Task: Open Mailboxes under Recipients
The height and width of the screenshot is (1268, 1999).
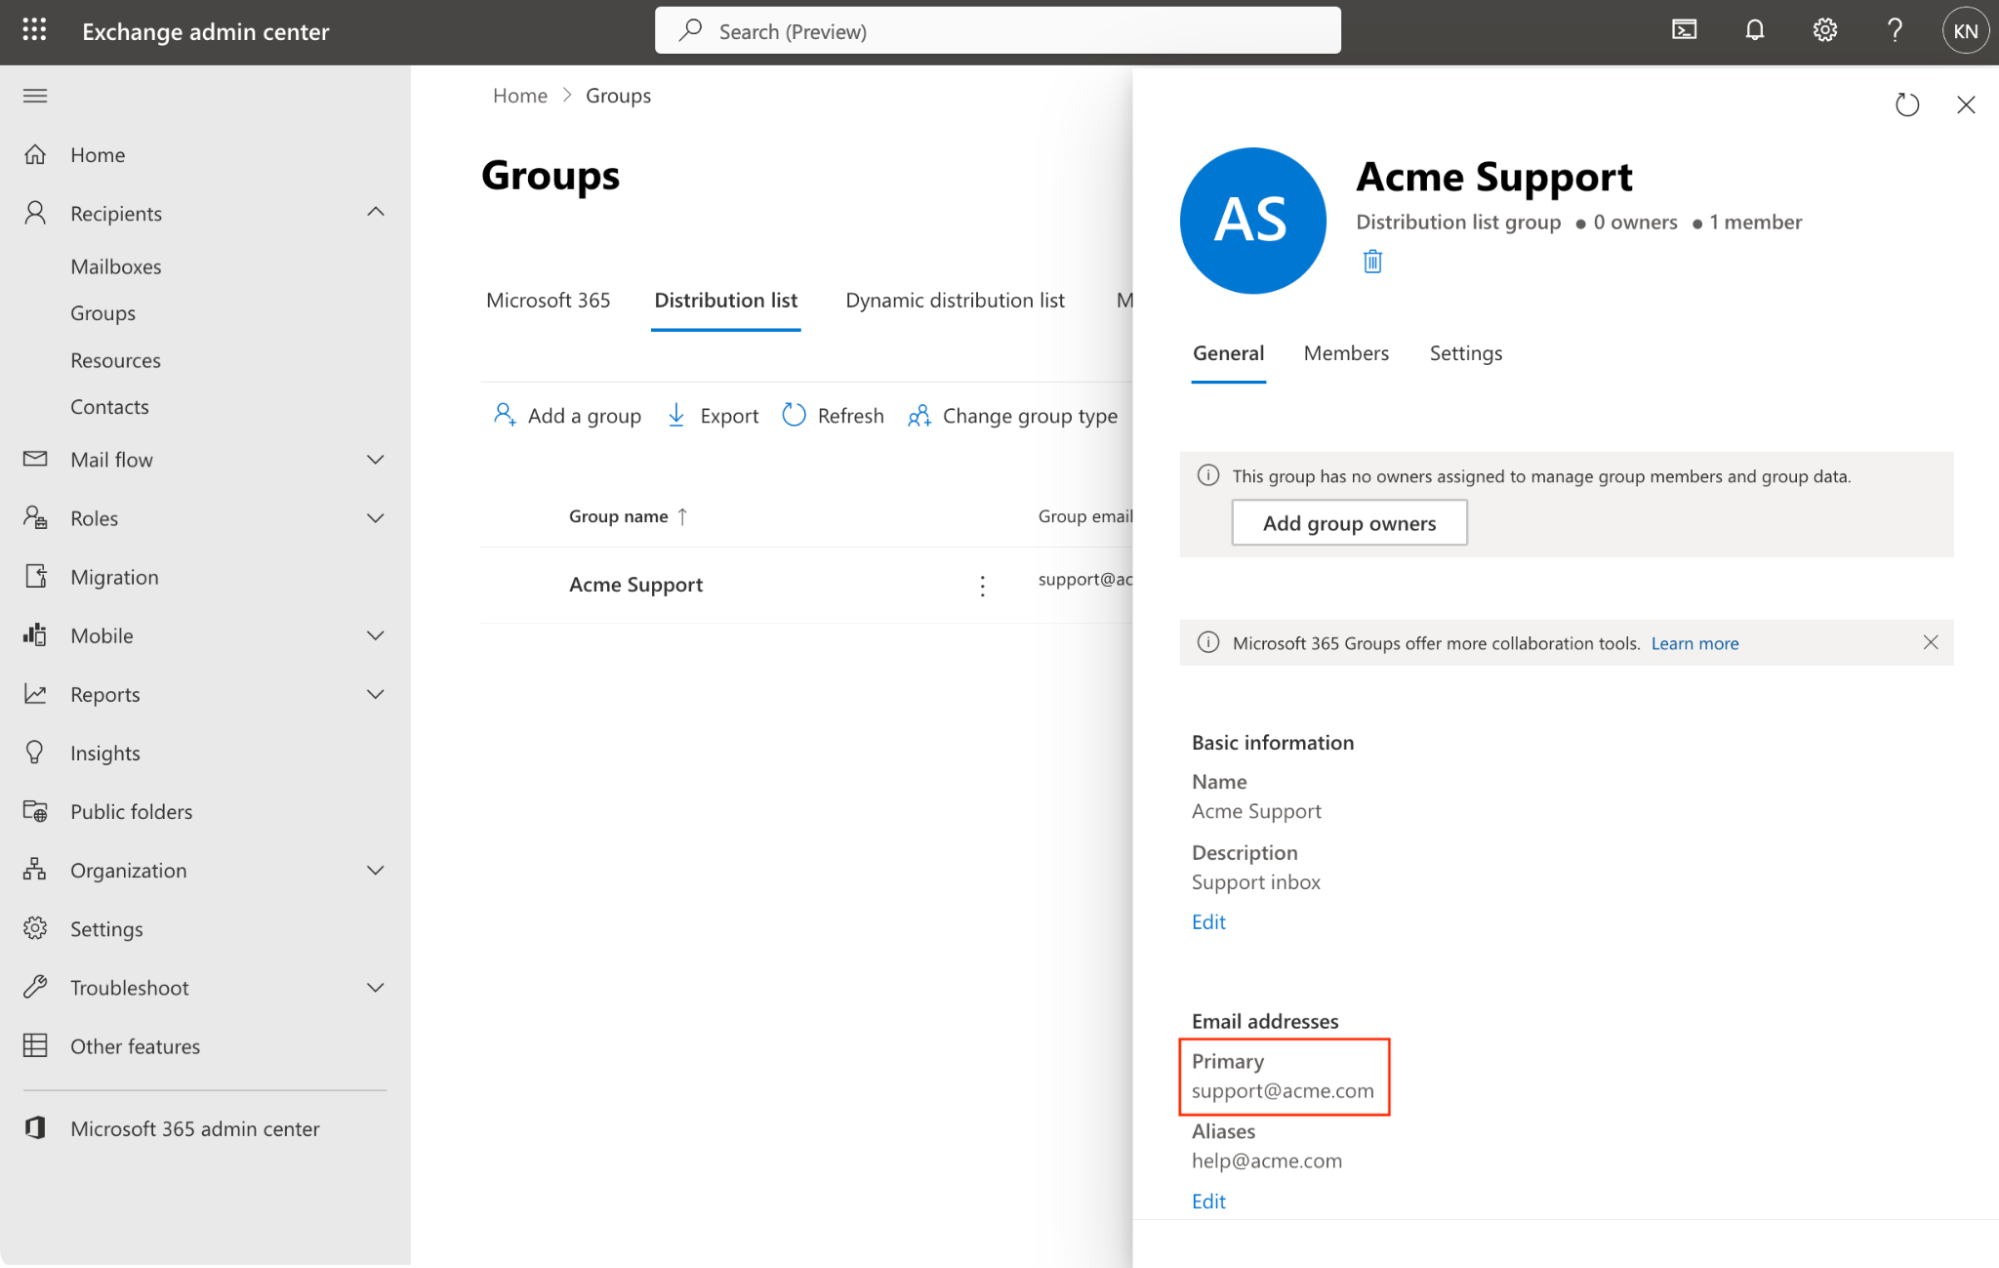Action: 116,266
